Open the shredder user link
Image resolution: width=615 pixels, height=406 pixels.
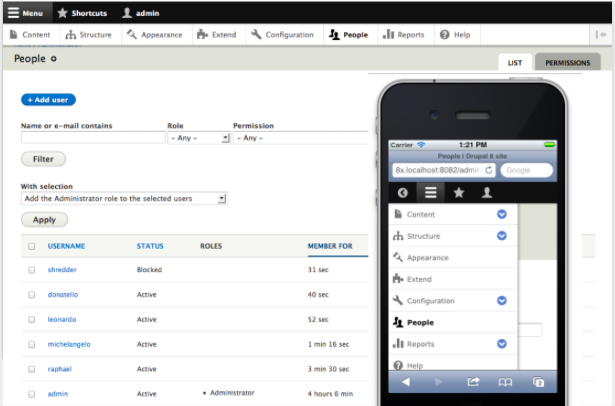(62, 269)
